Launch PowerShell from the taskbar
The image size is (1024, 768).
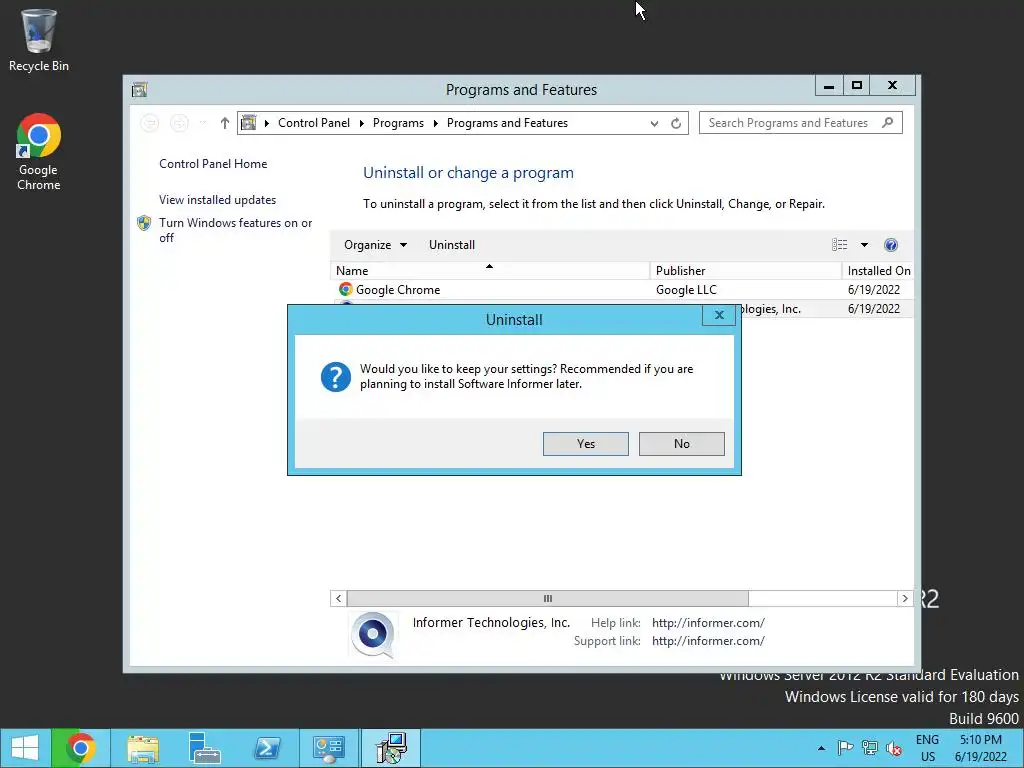click(x=267, y=748)
